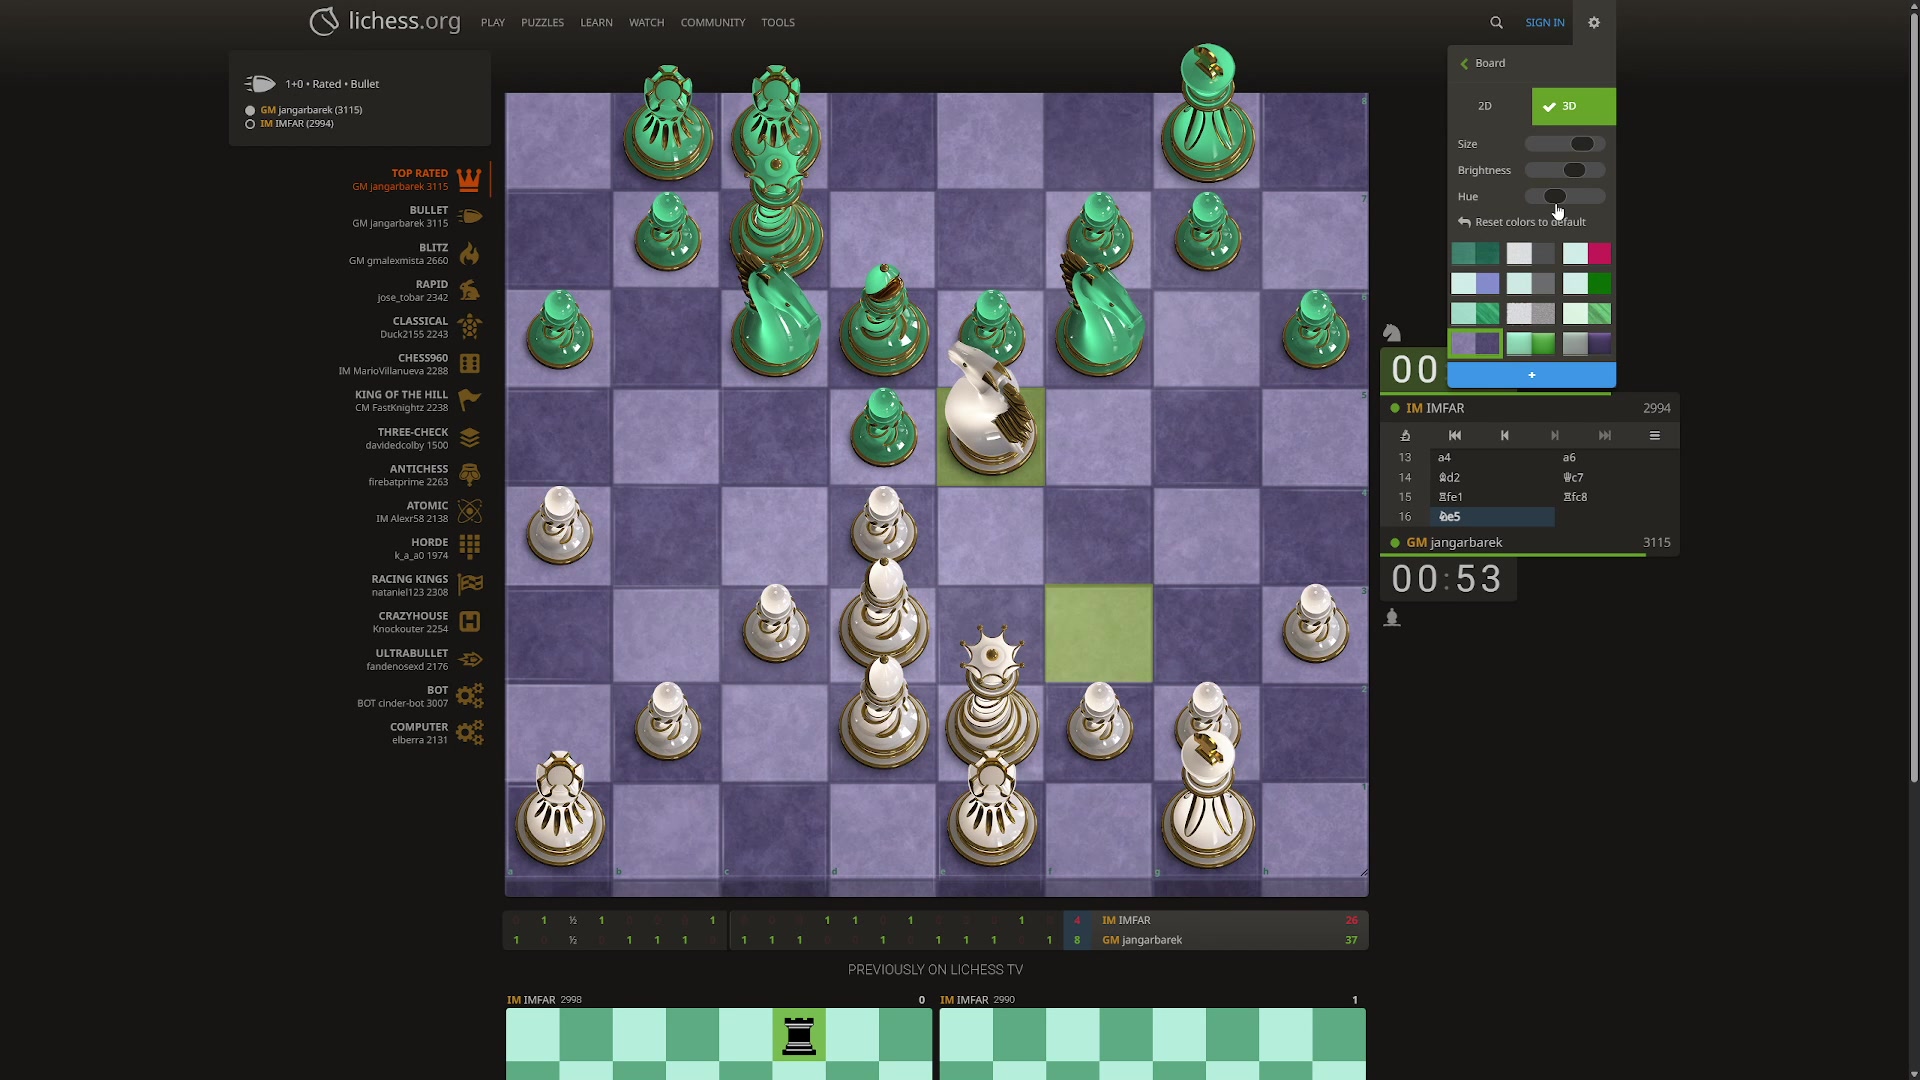Select Top Rated crown channel
The width and height of the screenshot is (1920, 1080).
pyautogui.click(x=468, y=179)
